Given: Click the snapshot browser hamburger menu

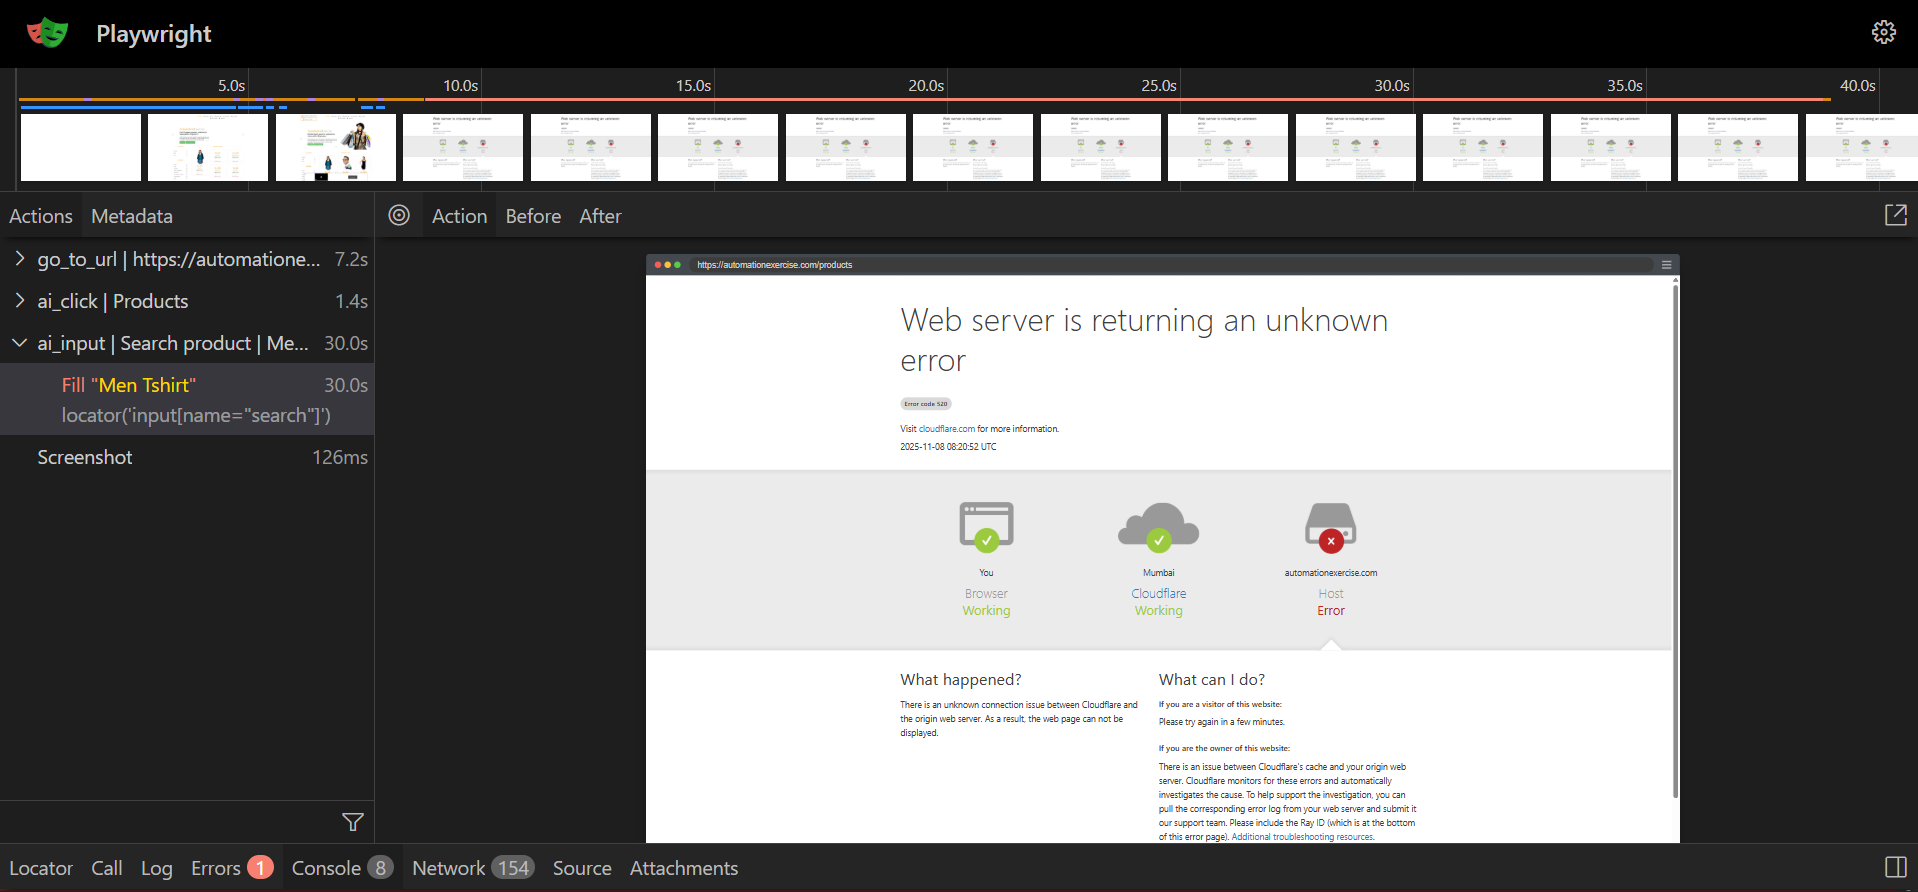Looking at the screenshot, I should tap(1666, 265).
